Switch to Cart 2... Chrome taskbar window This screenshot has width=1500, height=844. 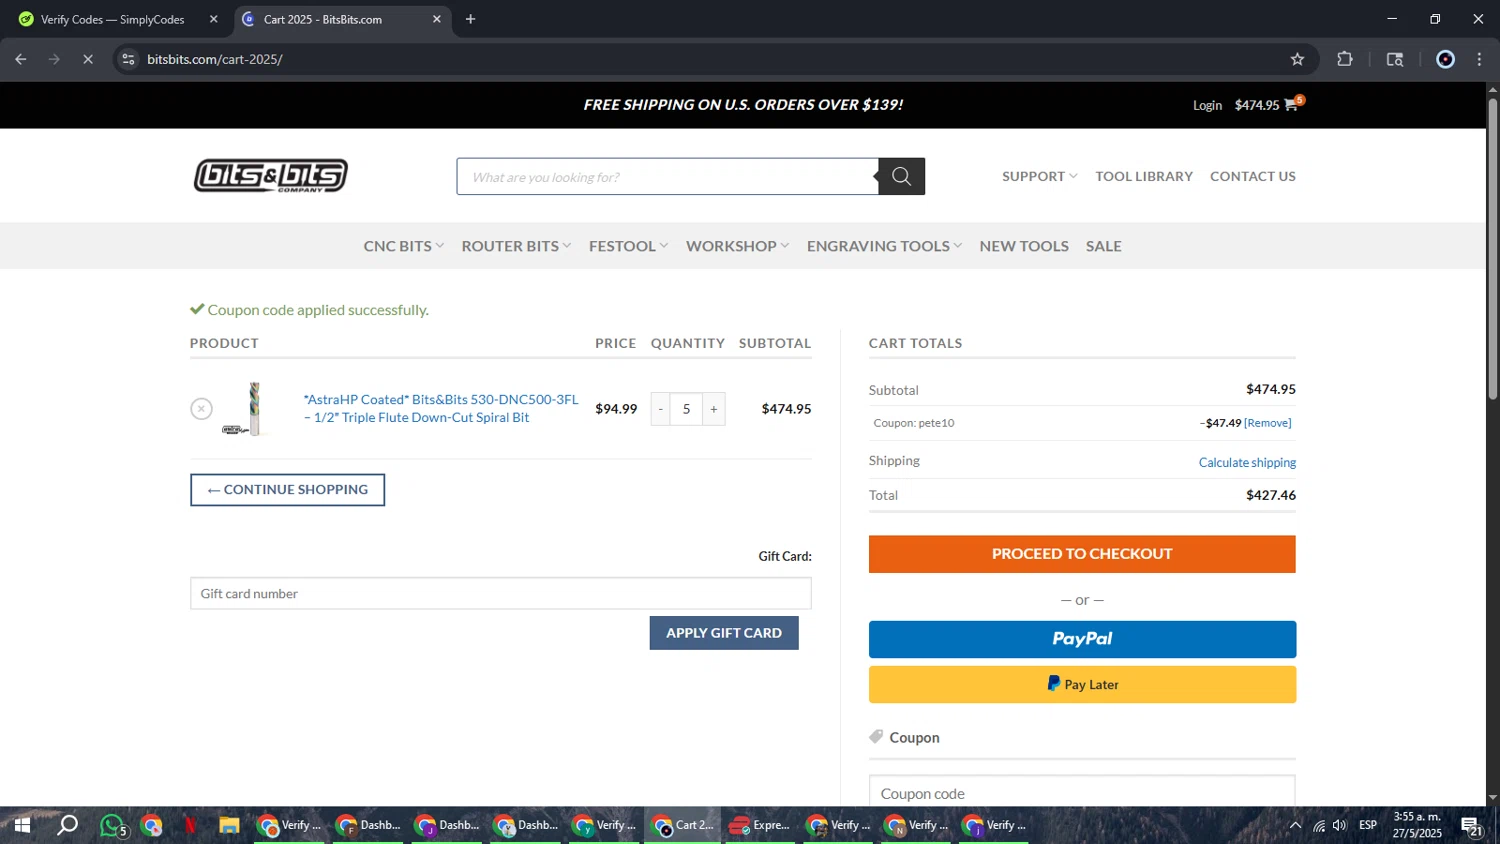pyautogui.click(x=683, y=825)
